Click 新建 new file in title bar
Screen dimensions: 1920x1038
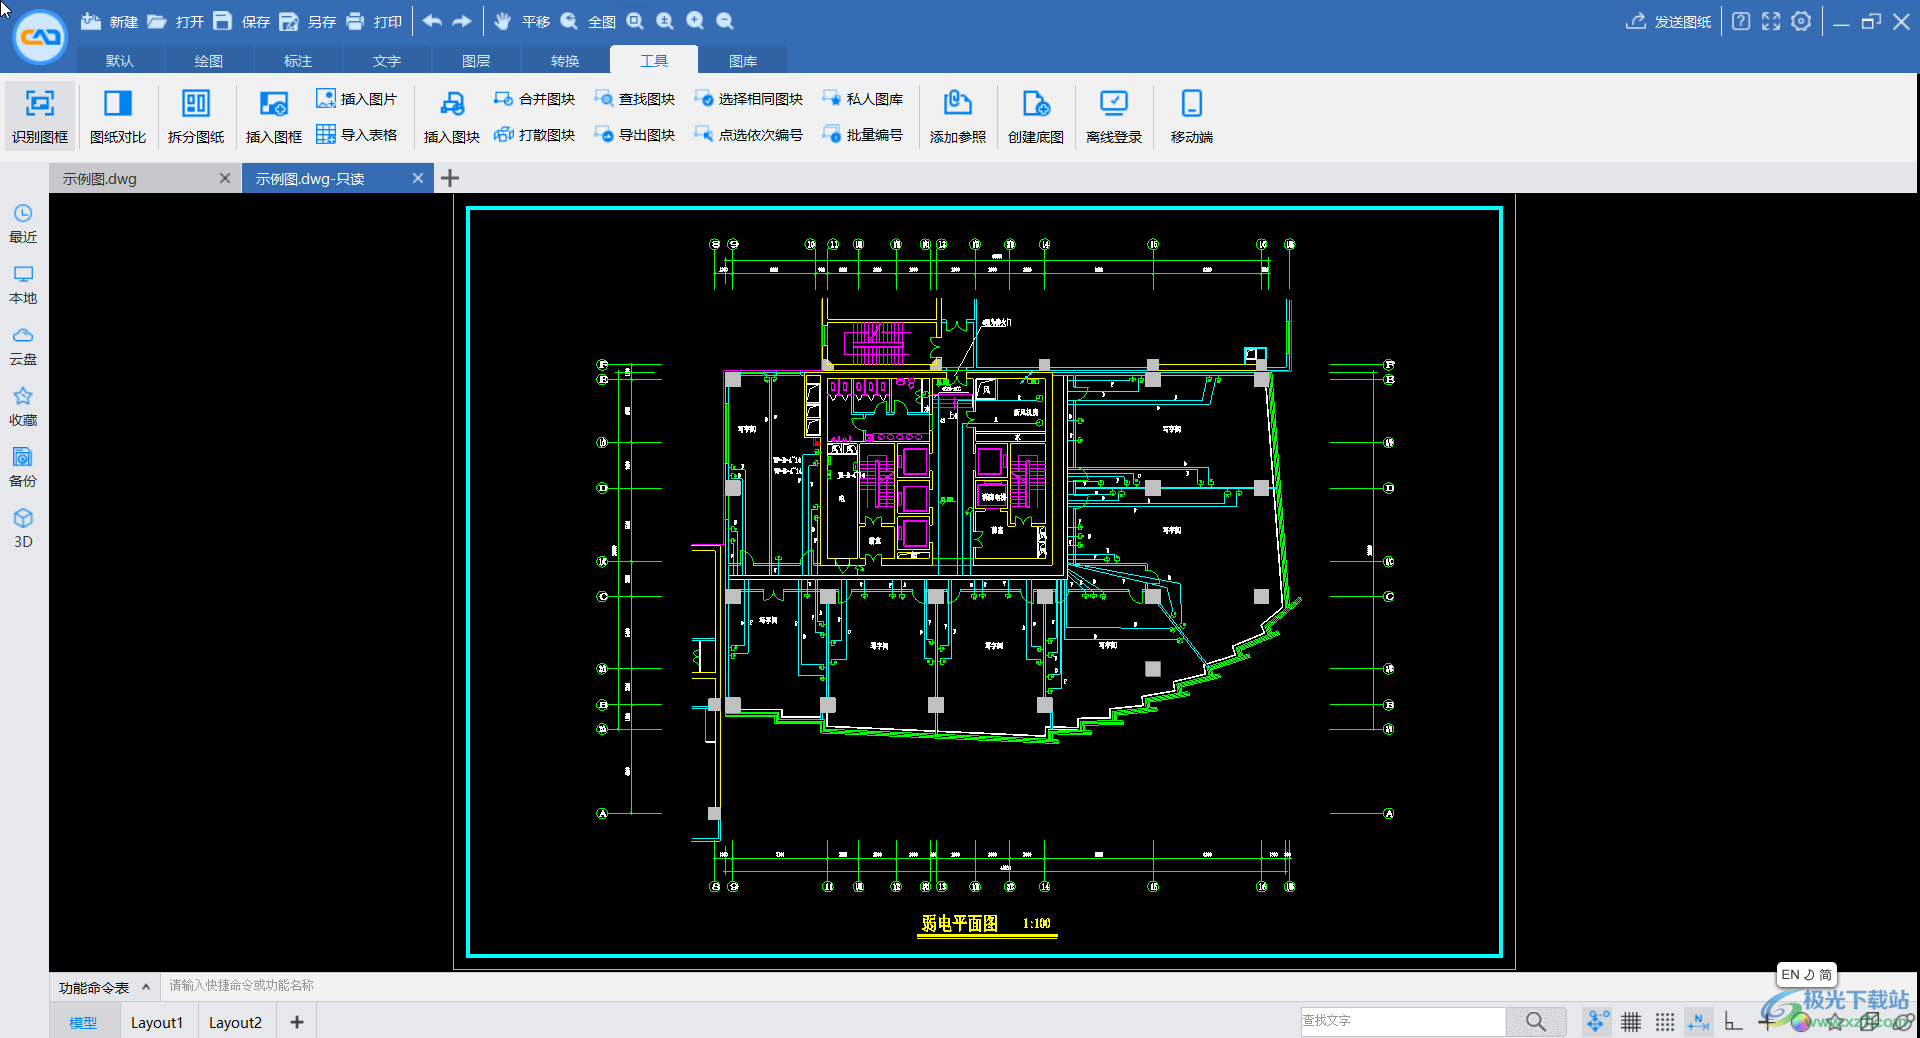pyautogui.click(x=109, y=21)
